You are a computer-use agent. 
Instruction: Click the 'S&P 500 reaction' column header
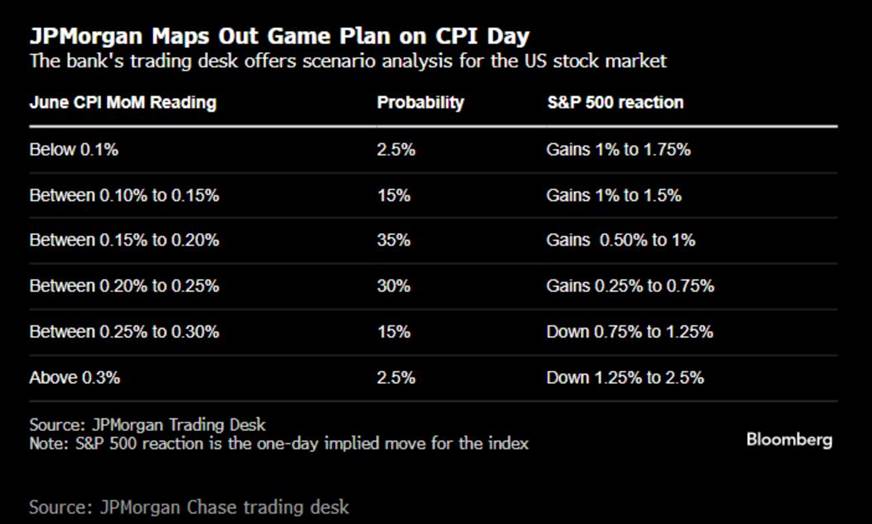click(x=615, y=102)
